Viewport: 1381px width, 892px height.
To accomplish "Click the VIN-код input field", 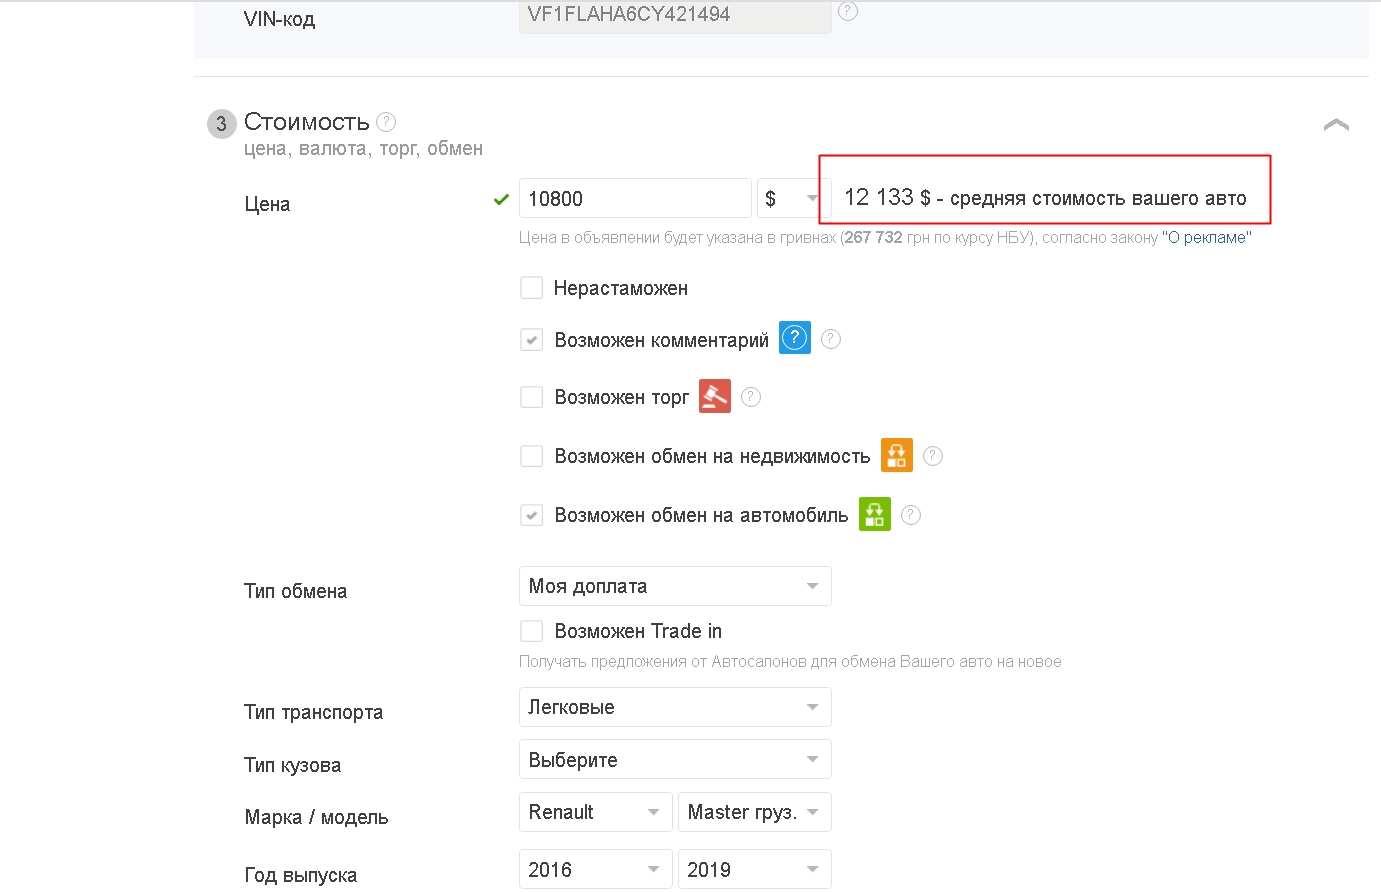I will [x=675, y=15].
